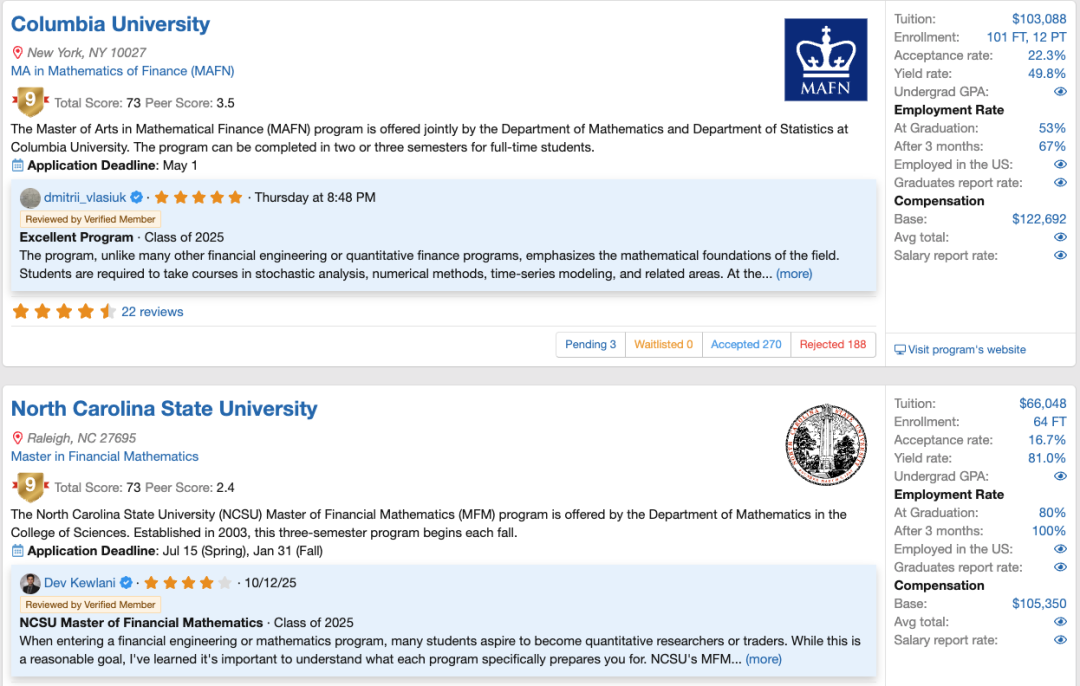
Task: Reveal Columbia's Undergrad GPA via eye icon
Action: (x=1060, y=92)
